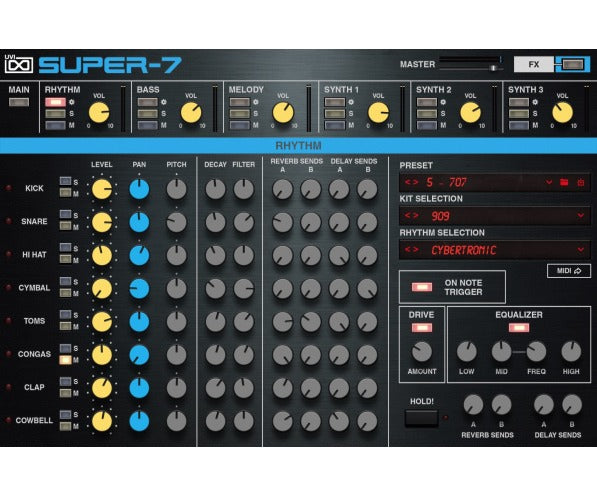Open the Bass section settings gear
This screenshot has height=497, width=597.
click(x=164, y=102)
